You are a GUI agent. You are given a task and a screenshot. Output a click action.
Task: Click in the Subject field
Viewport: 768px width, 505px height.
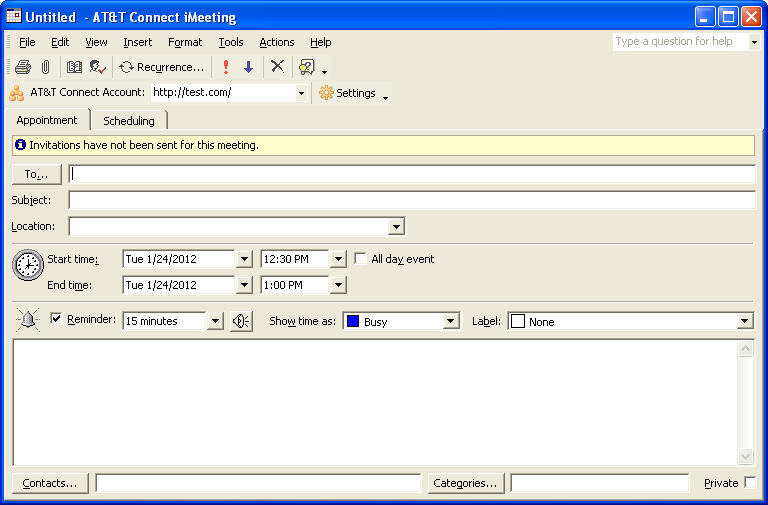(412, 200)
